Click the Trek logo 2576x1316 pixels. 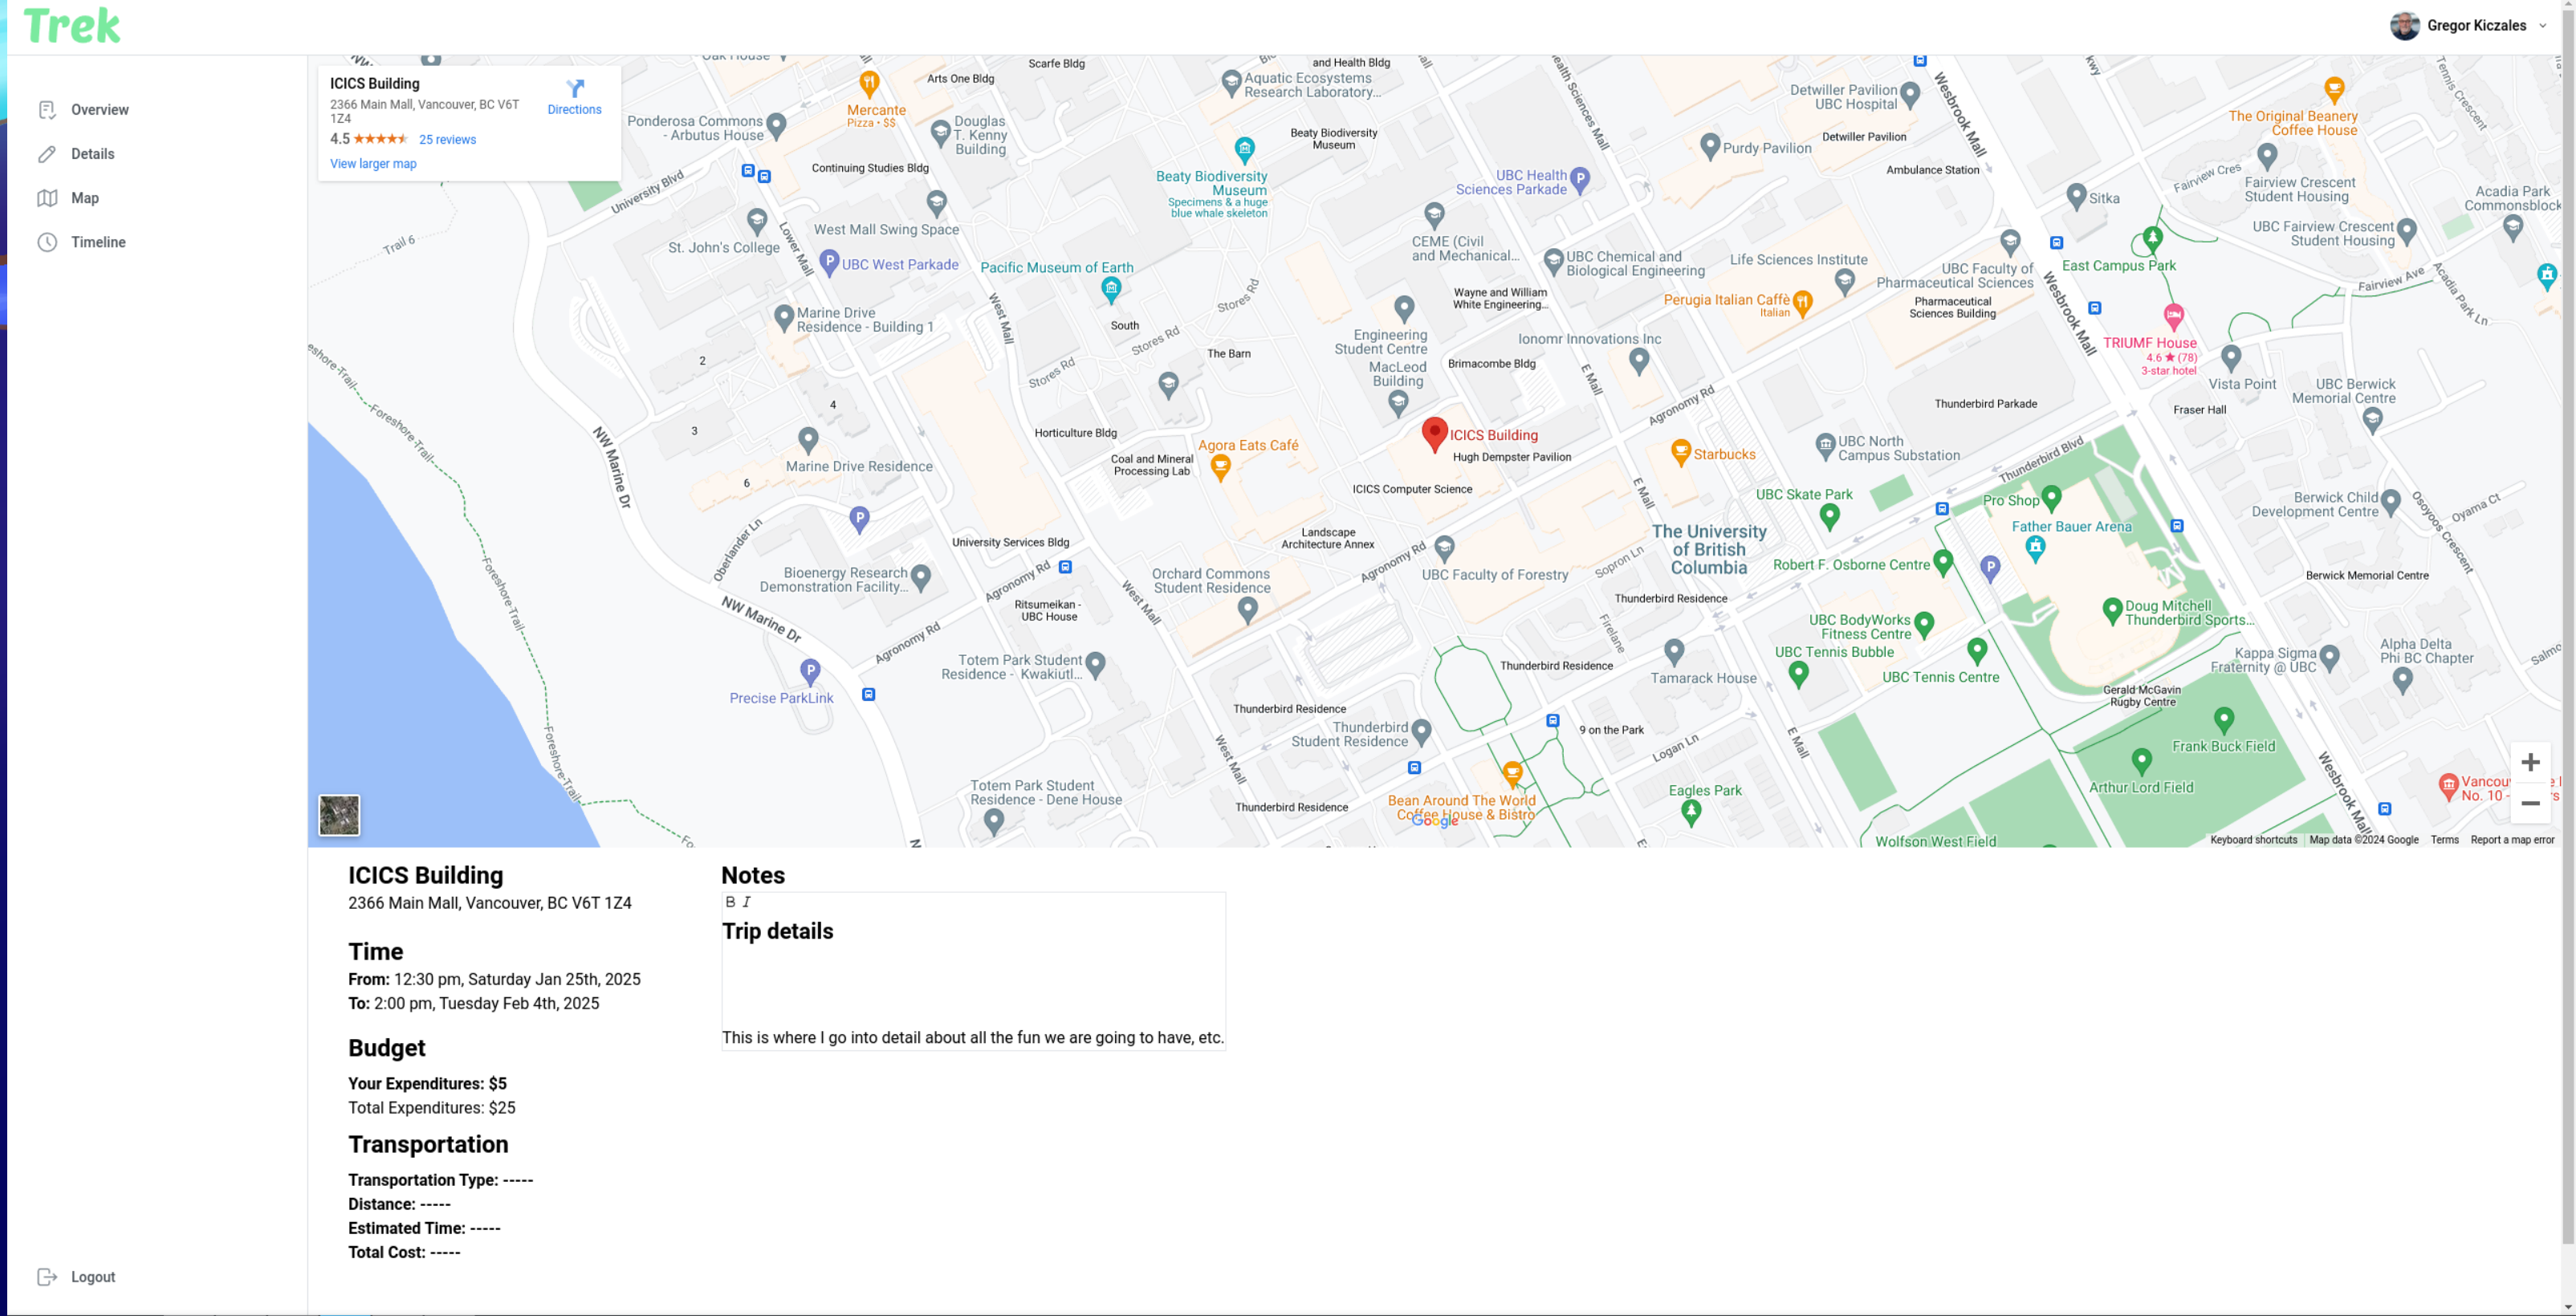tap(72, 26)
